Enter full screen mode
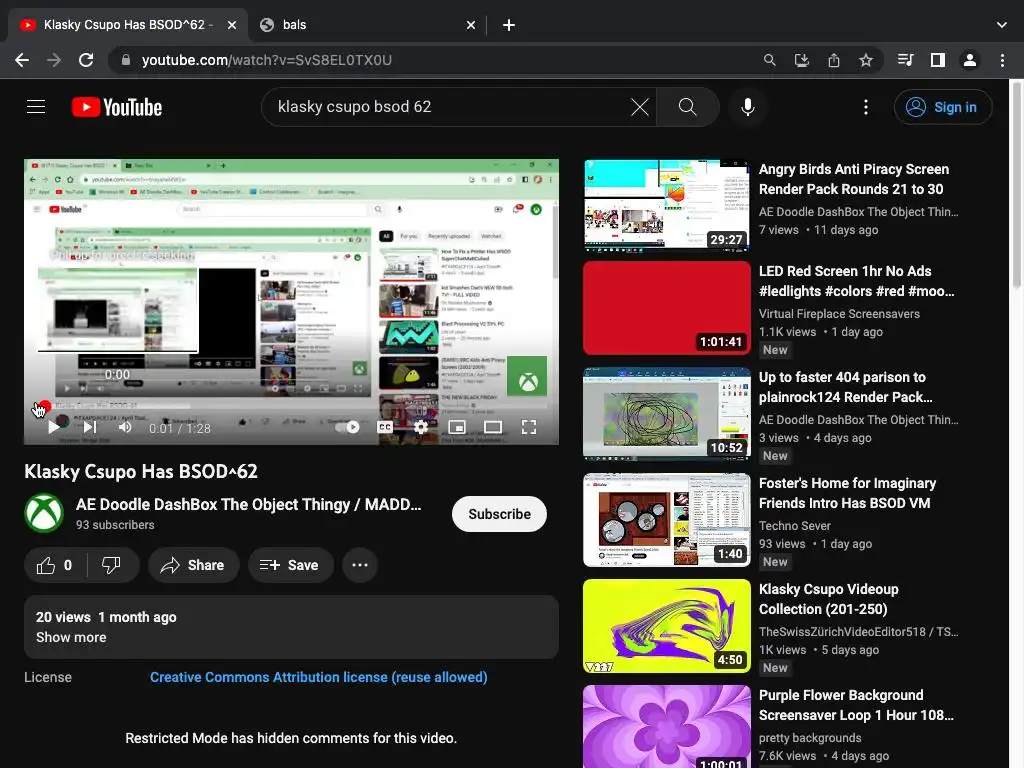 coord(529,427)
